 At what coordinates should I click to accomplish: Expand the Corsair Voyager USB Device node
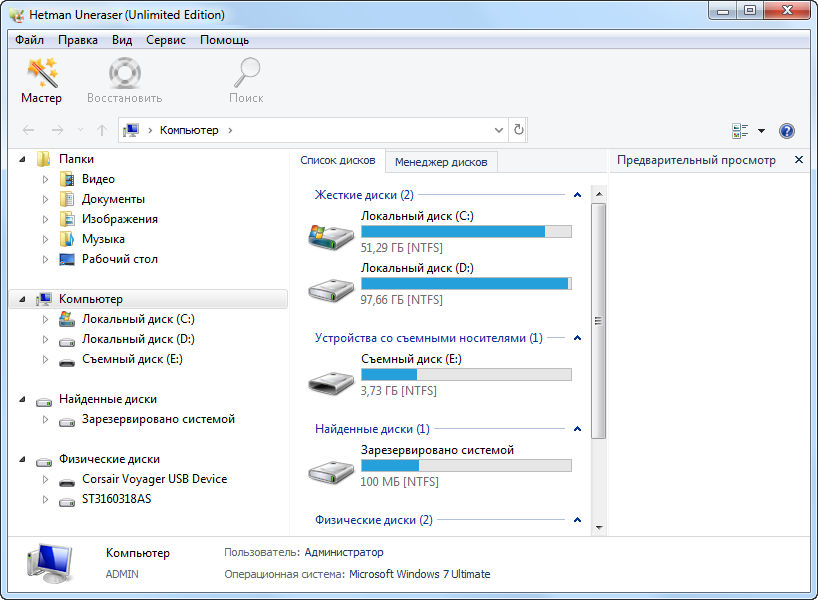45,479
